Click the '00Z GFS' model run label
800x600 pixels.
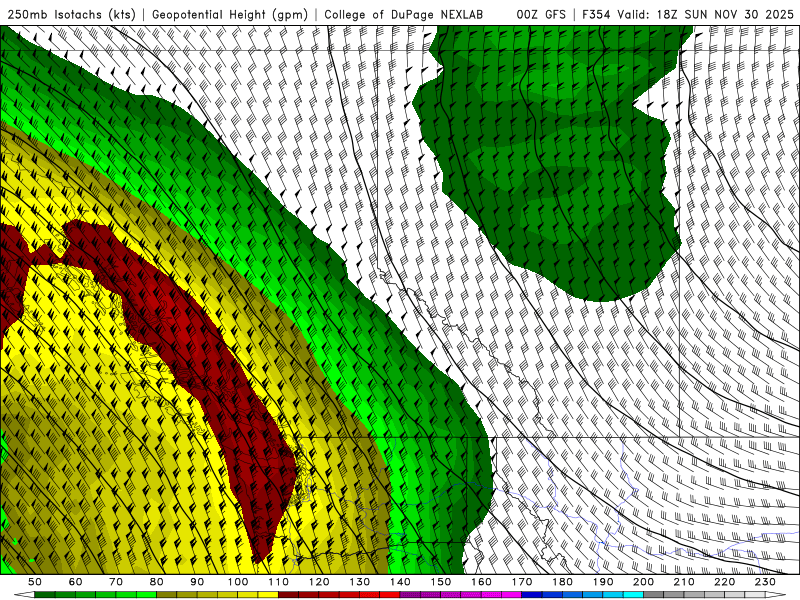click(x=541, y=14)
